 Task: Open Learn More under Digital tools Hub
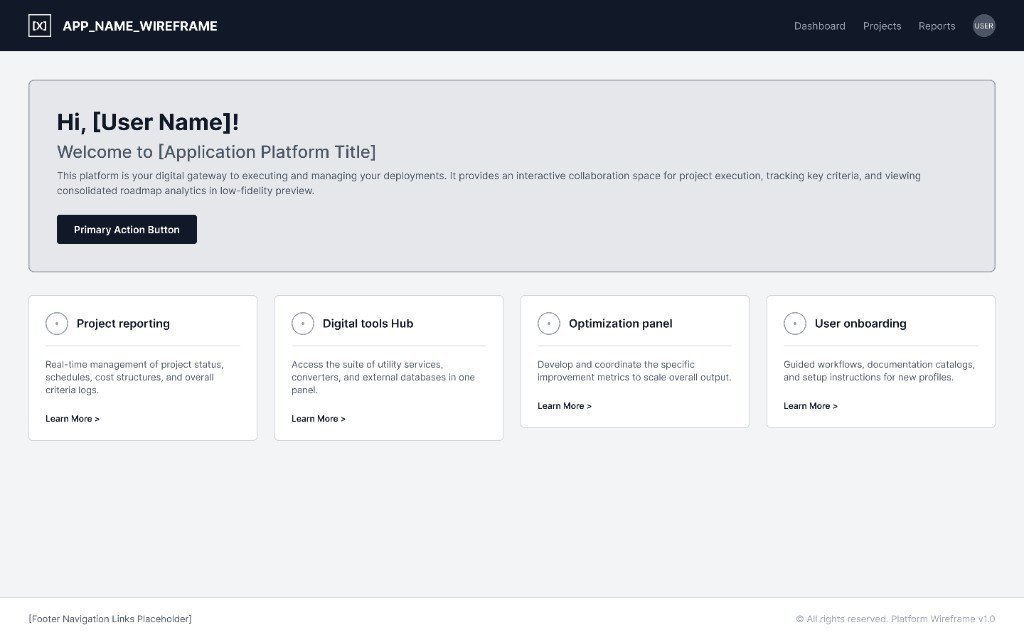(x=318, y=419)
